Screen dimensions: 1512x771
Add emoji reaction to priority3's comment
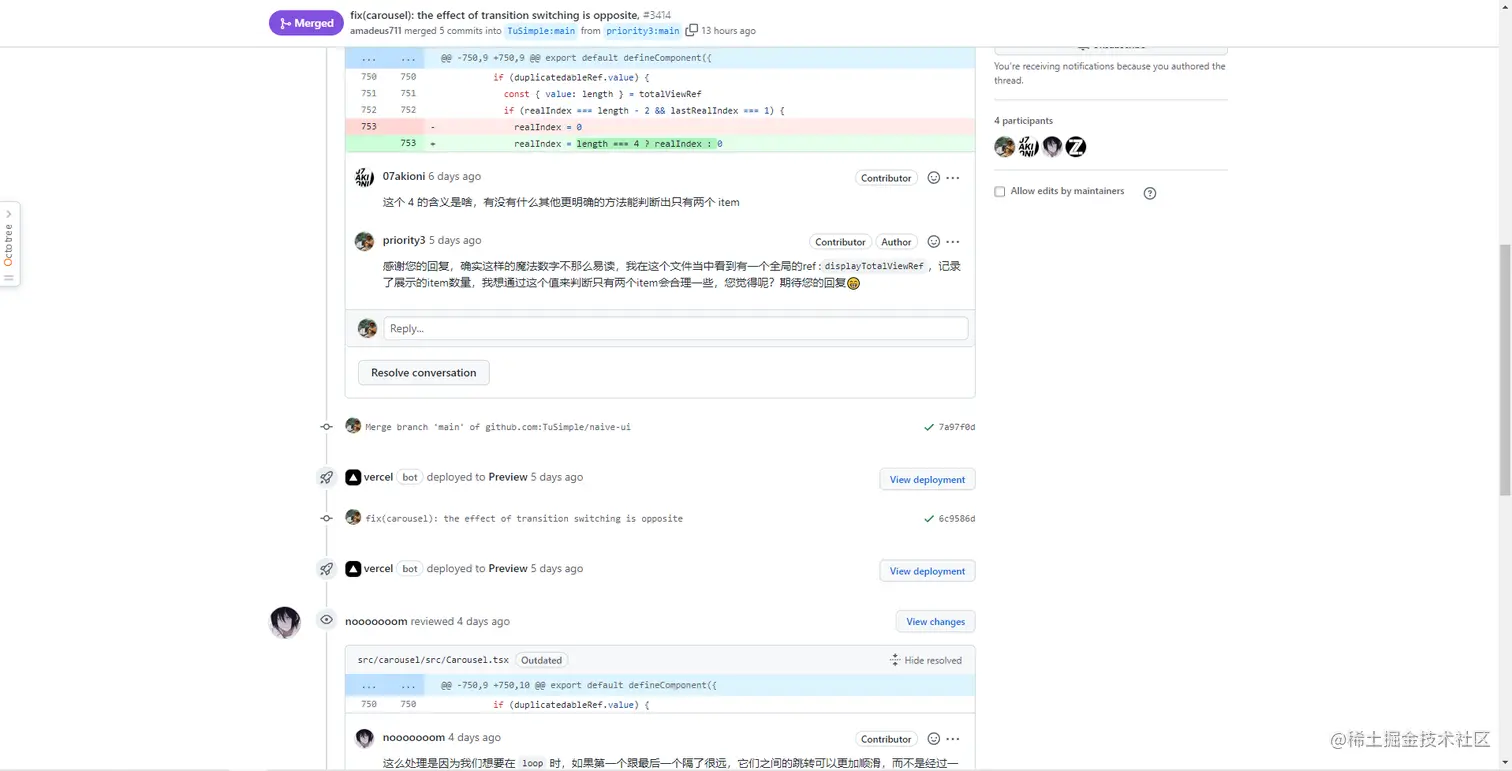pyautogui.click(x=933, y=242)
